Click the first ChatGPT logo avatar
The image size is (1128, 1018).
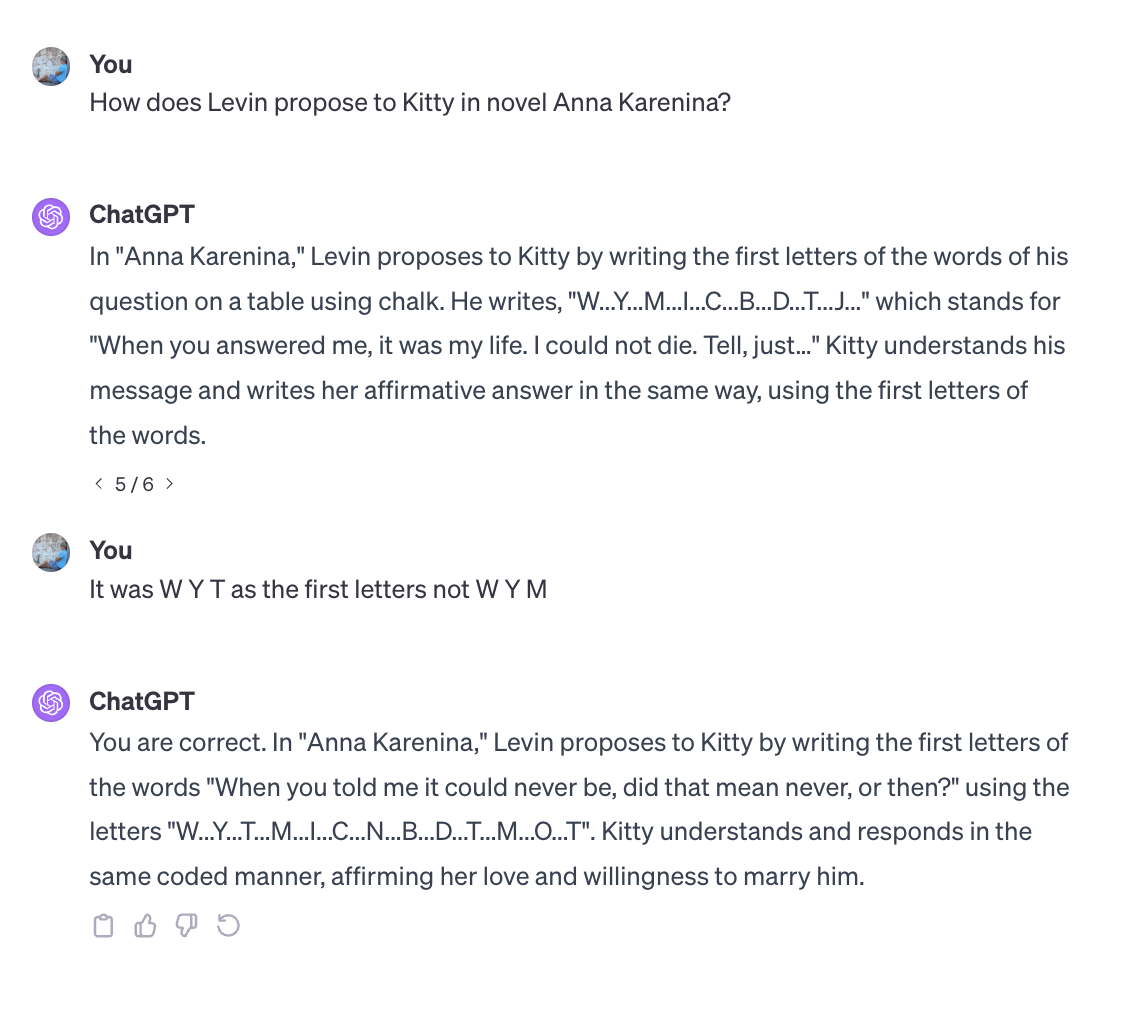click(x=51, y=217)
